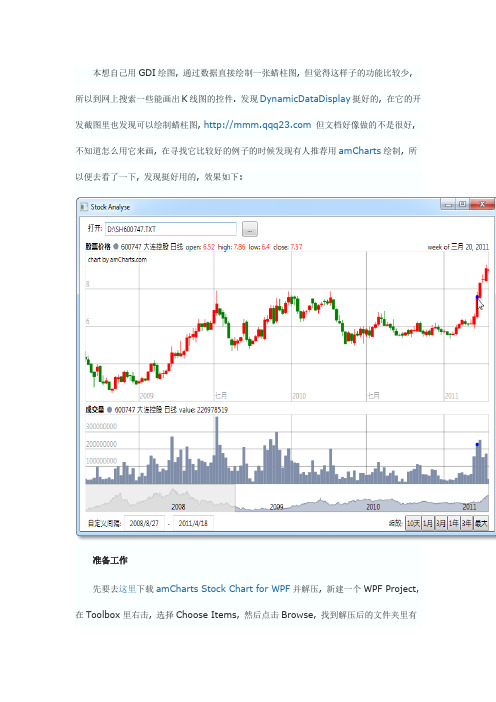Open the DynamicDataDisplay link

[x=305, y=99]
